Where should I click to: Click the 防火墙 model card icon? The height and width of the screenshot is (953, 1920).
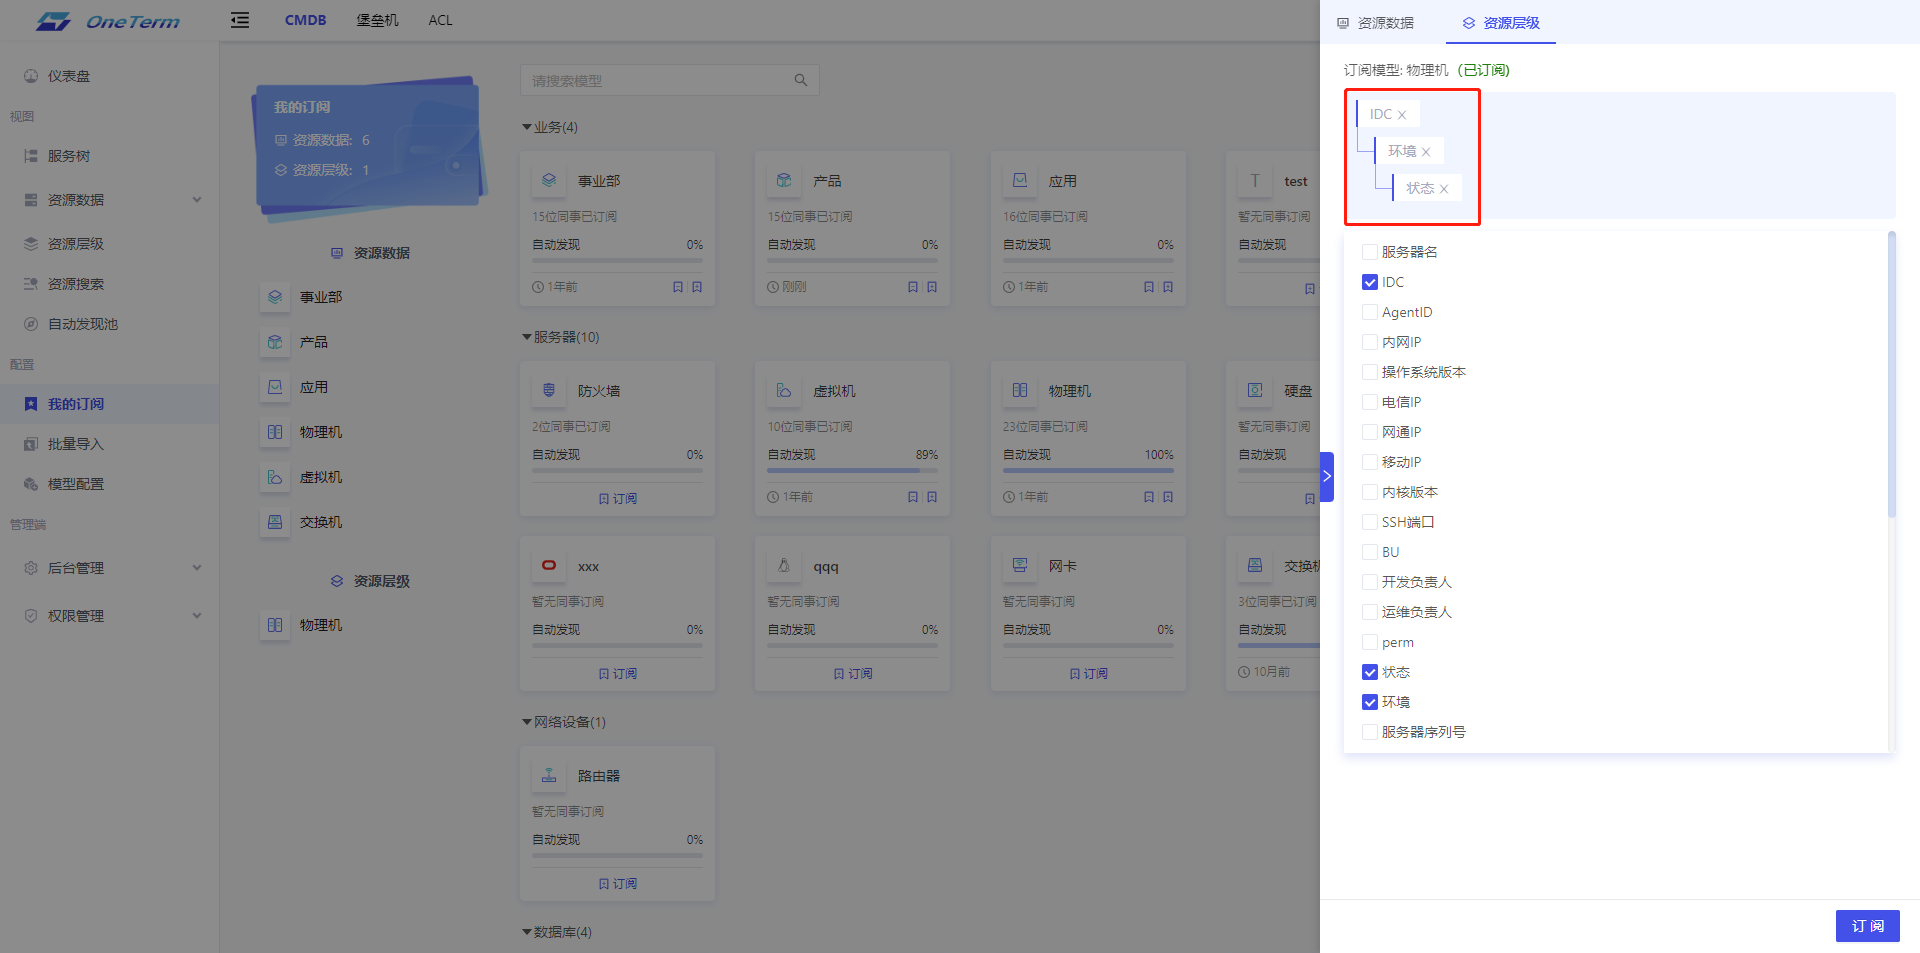(549, 391)
